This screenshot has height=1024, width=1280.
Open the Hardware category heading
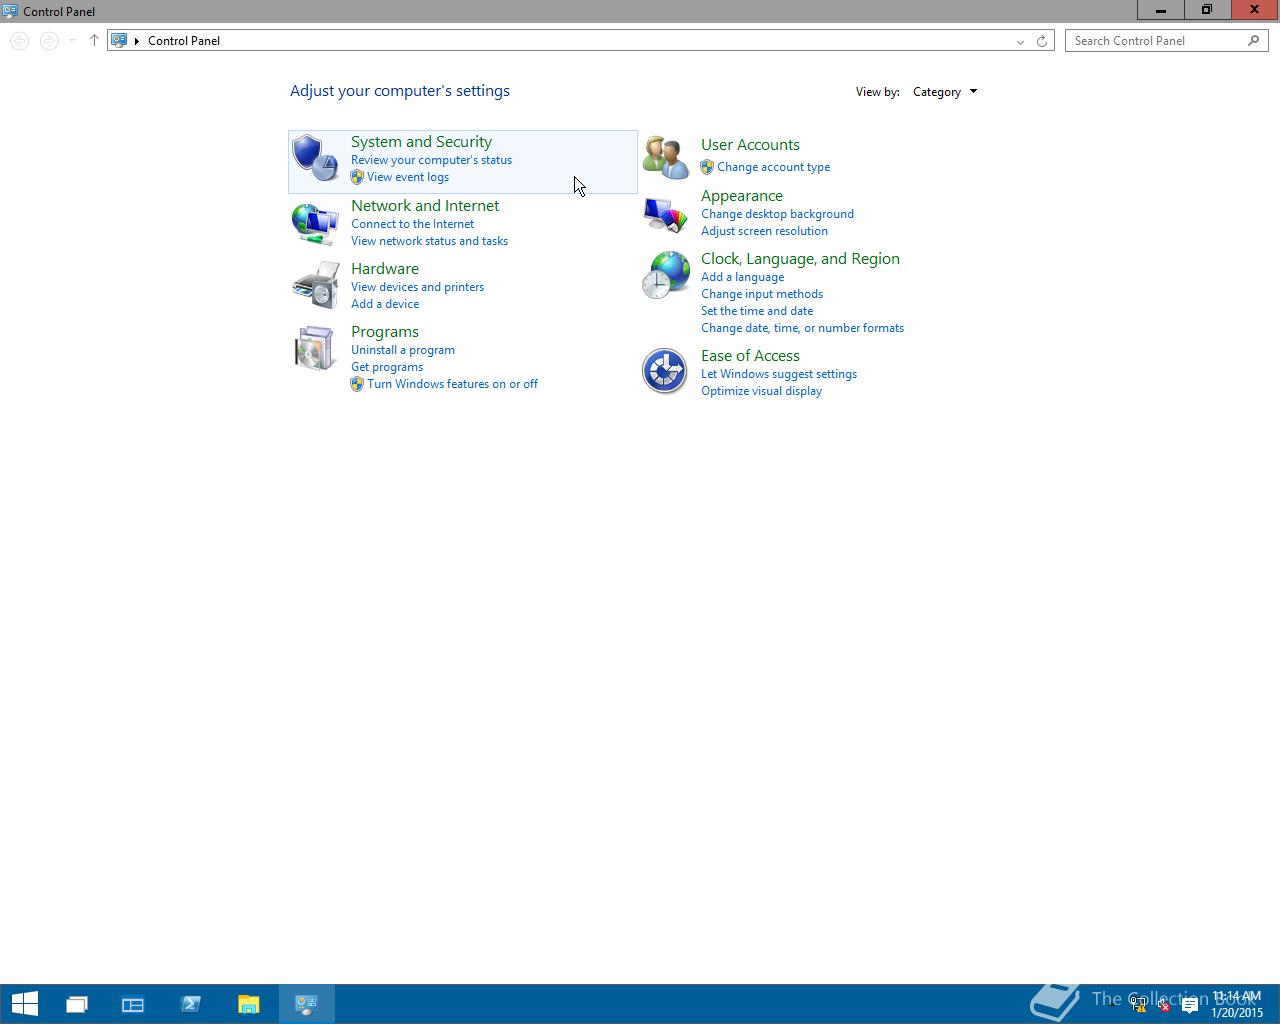tap(385, 269)
